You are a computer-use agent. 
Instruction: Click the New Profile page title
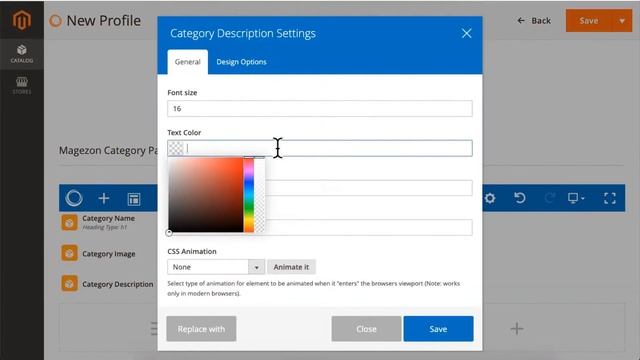[103, 20]
